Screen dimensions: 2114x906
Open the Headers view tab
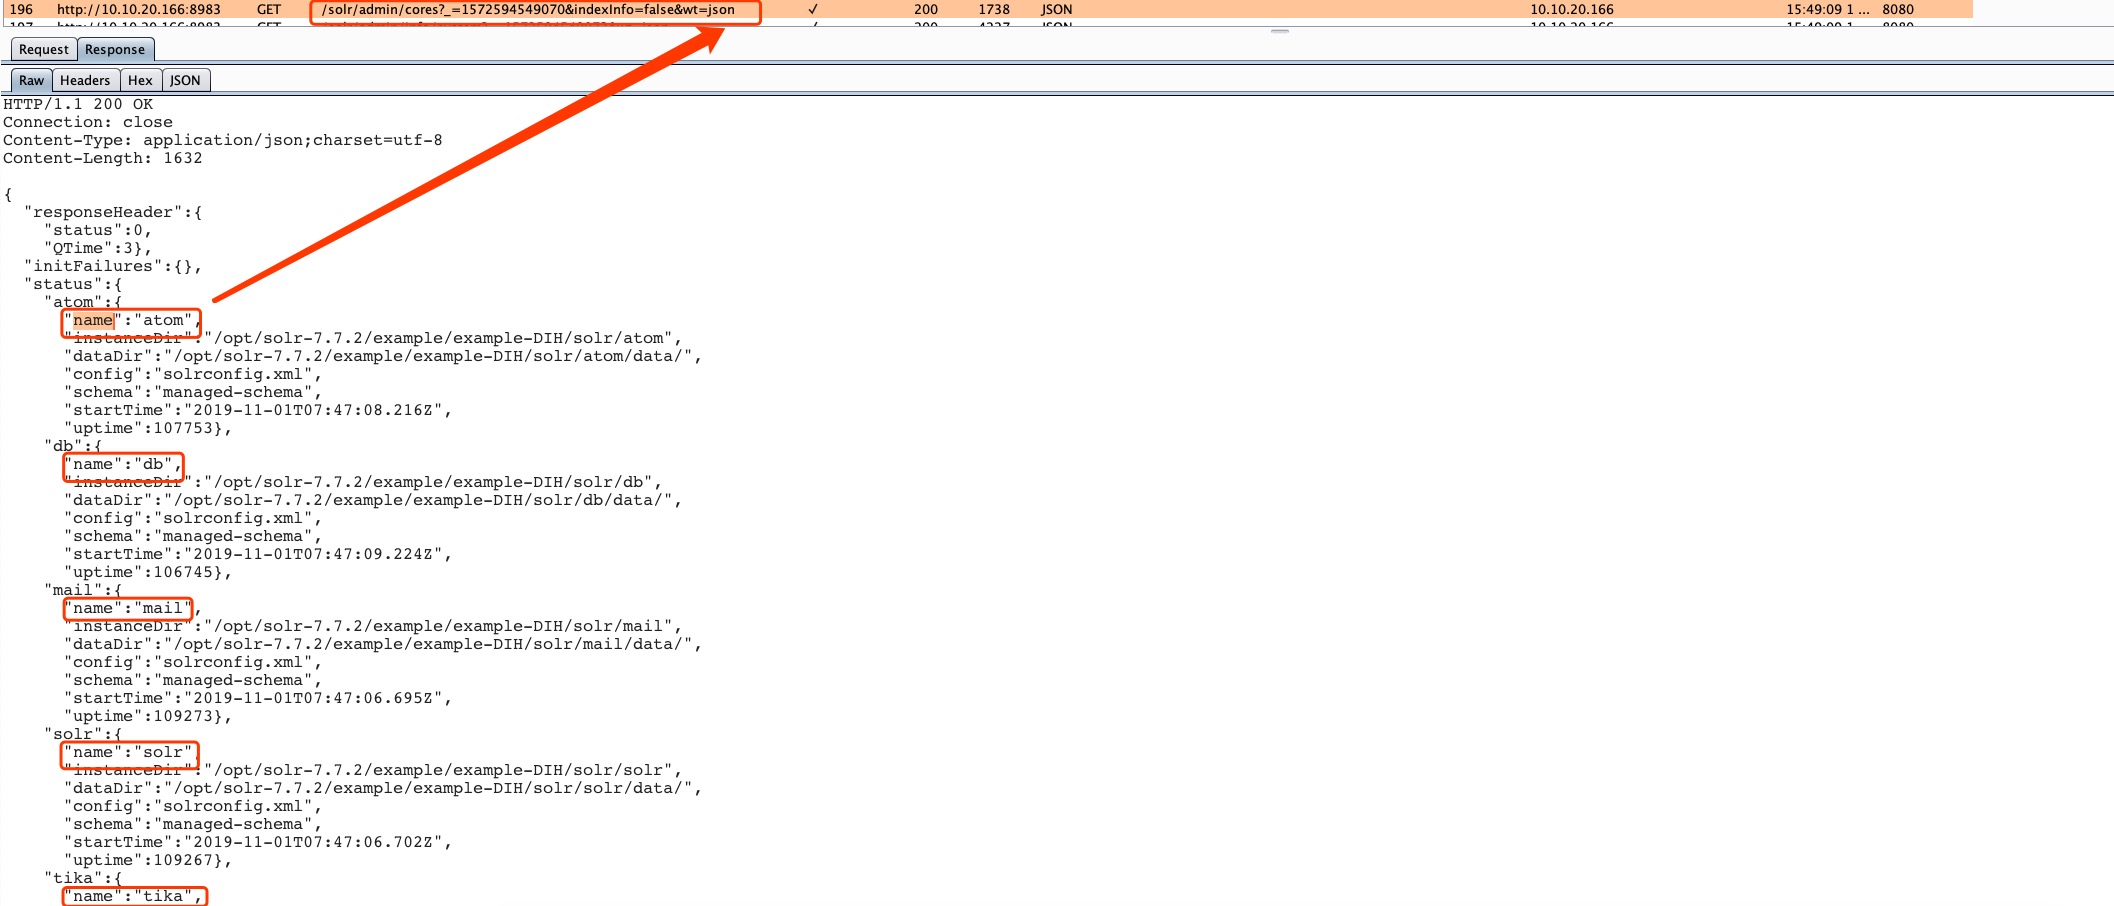pyautogui.click(x=85, y=80)
